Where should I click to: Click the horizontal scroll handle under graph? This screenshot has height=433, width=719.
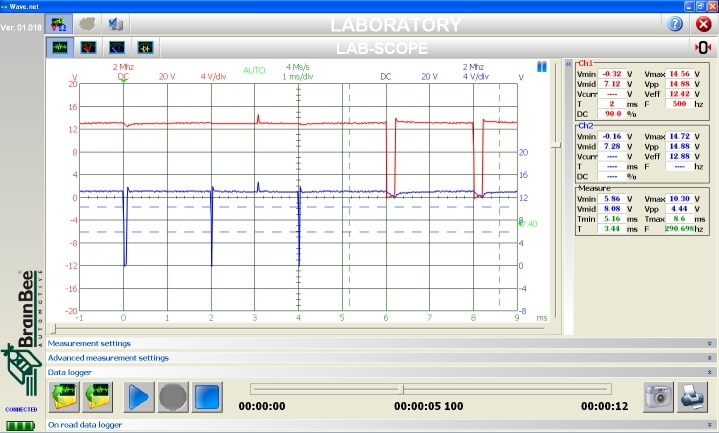point(53,328)
